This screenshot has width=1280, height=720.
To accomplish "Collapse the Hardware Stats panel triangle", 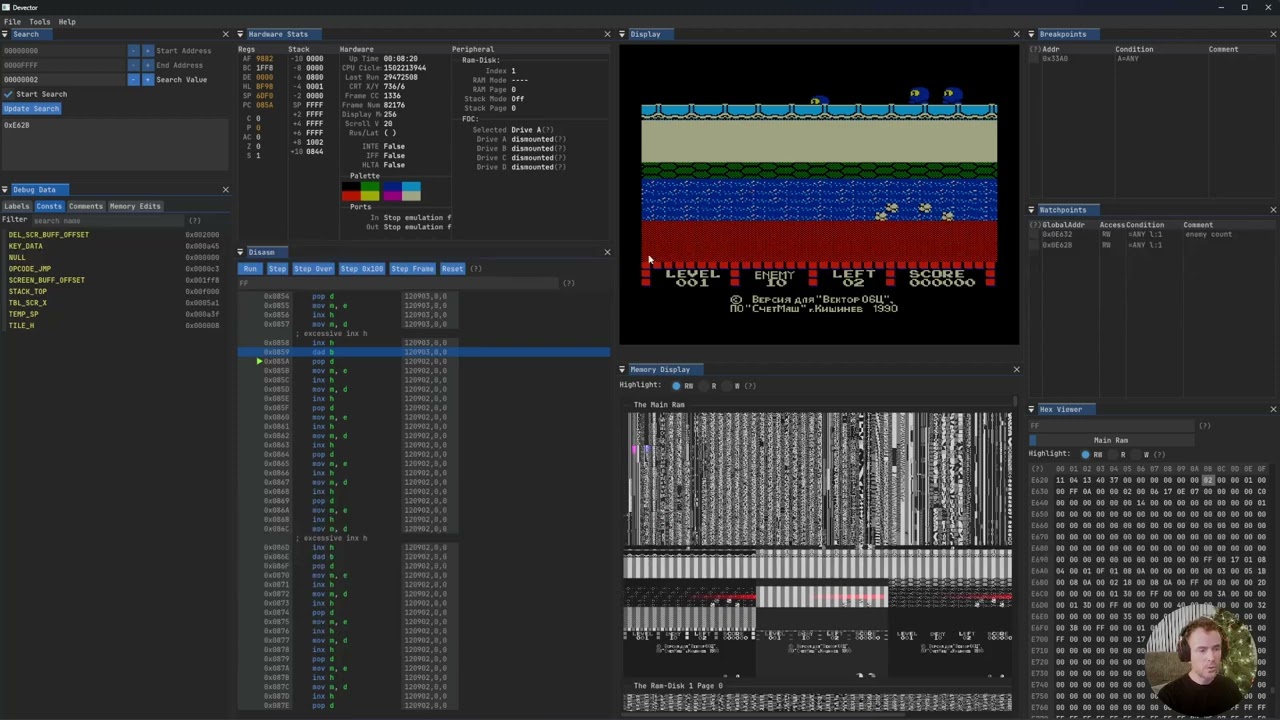I will pos(241,34).
